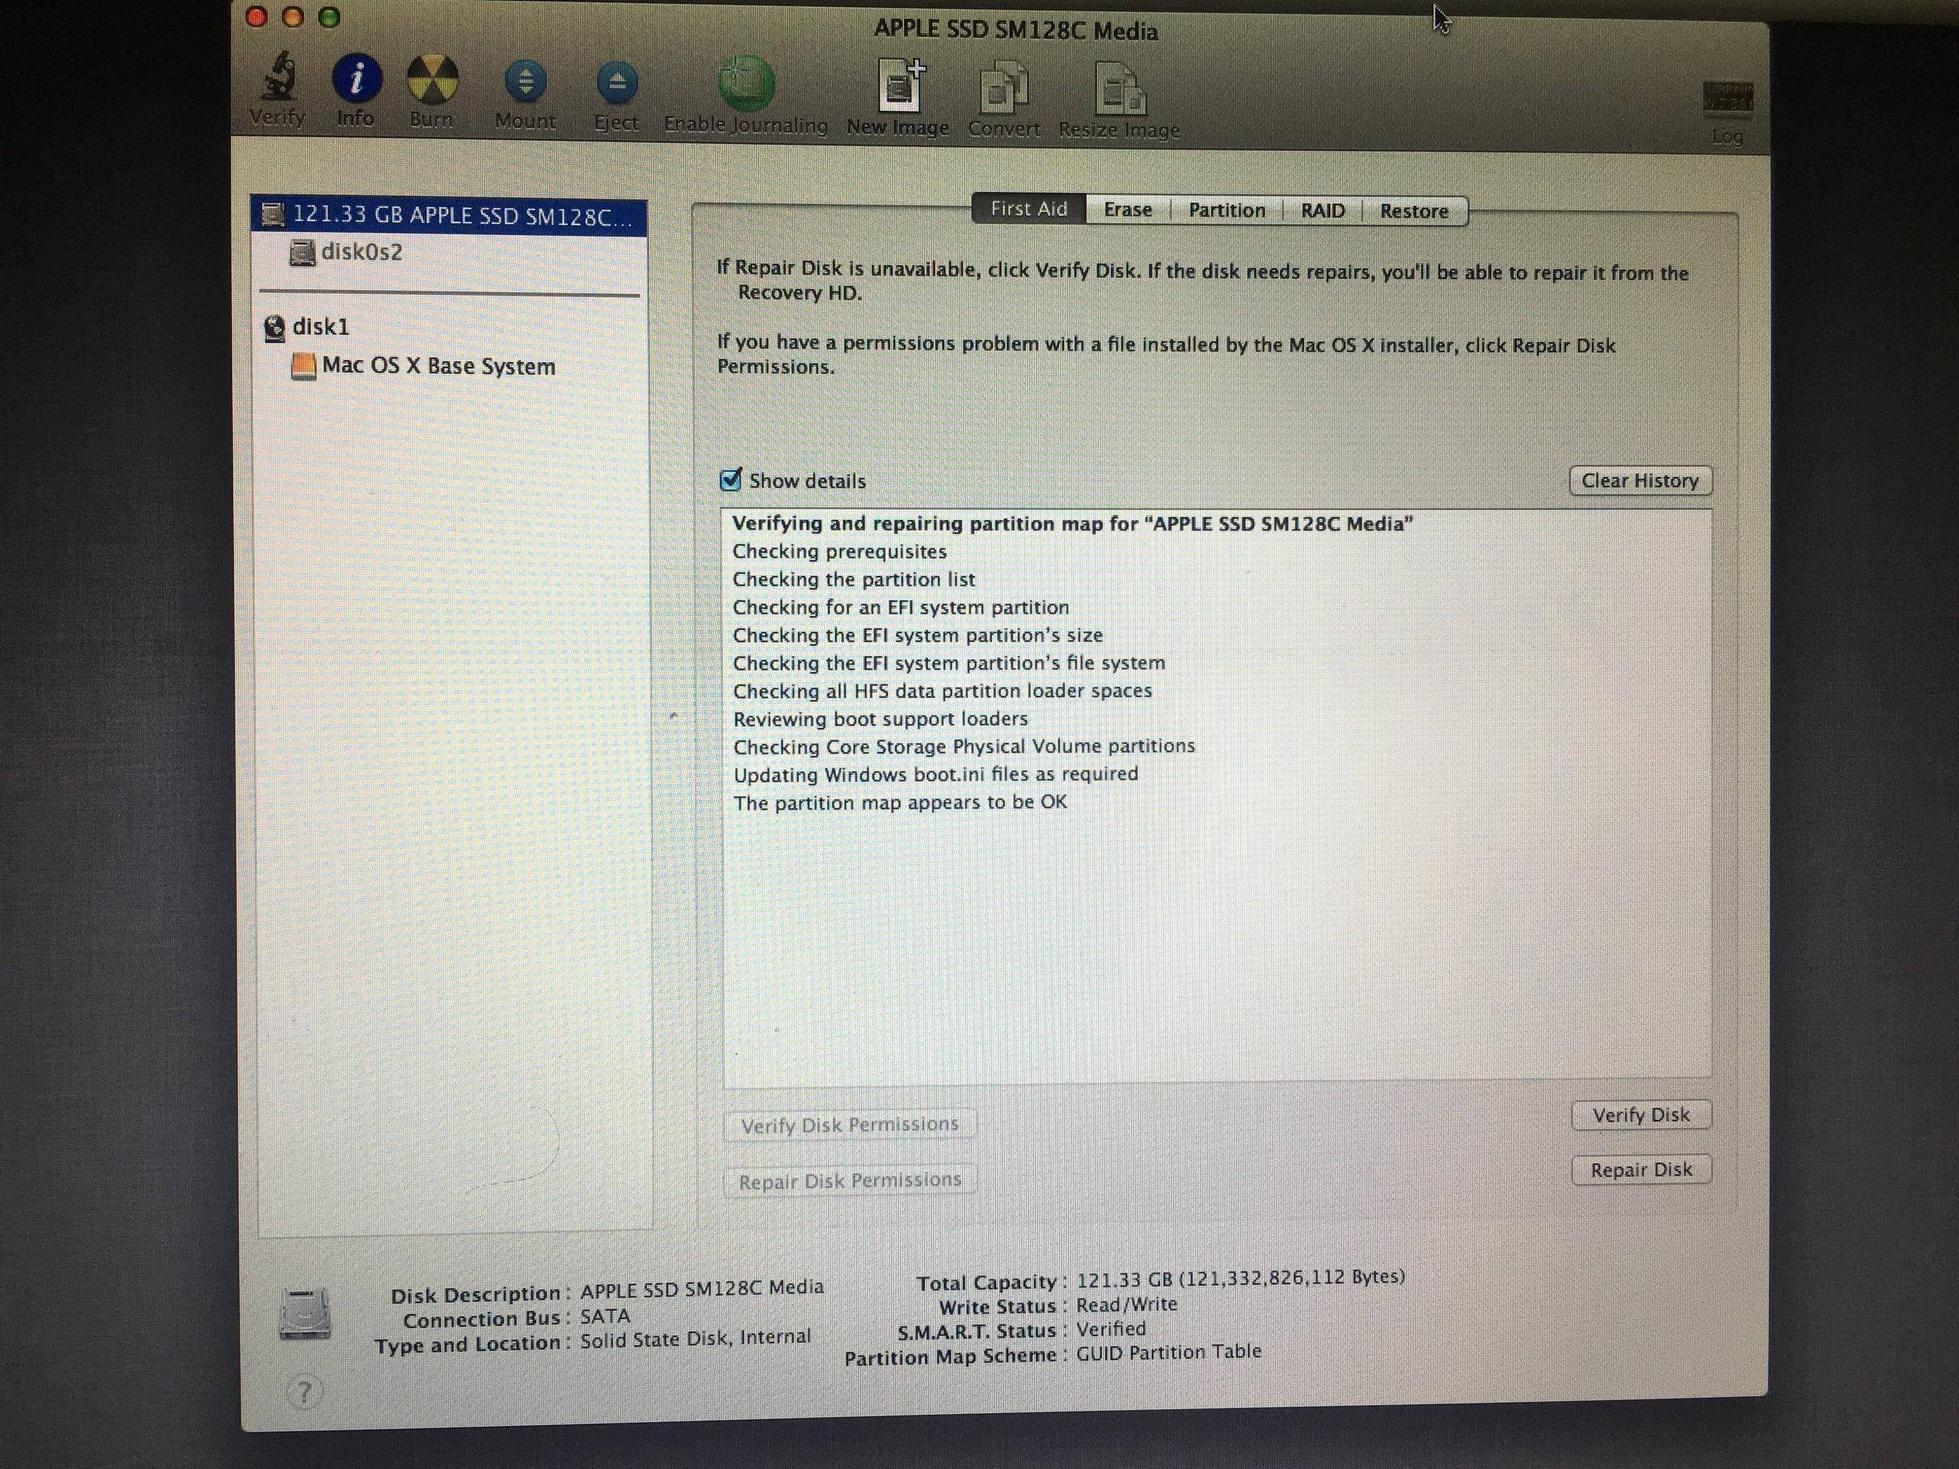
Task: Select Mac OS X Base System volume
Action: pyautogui.click(x=437, y=364)
